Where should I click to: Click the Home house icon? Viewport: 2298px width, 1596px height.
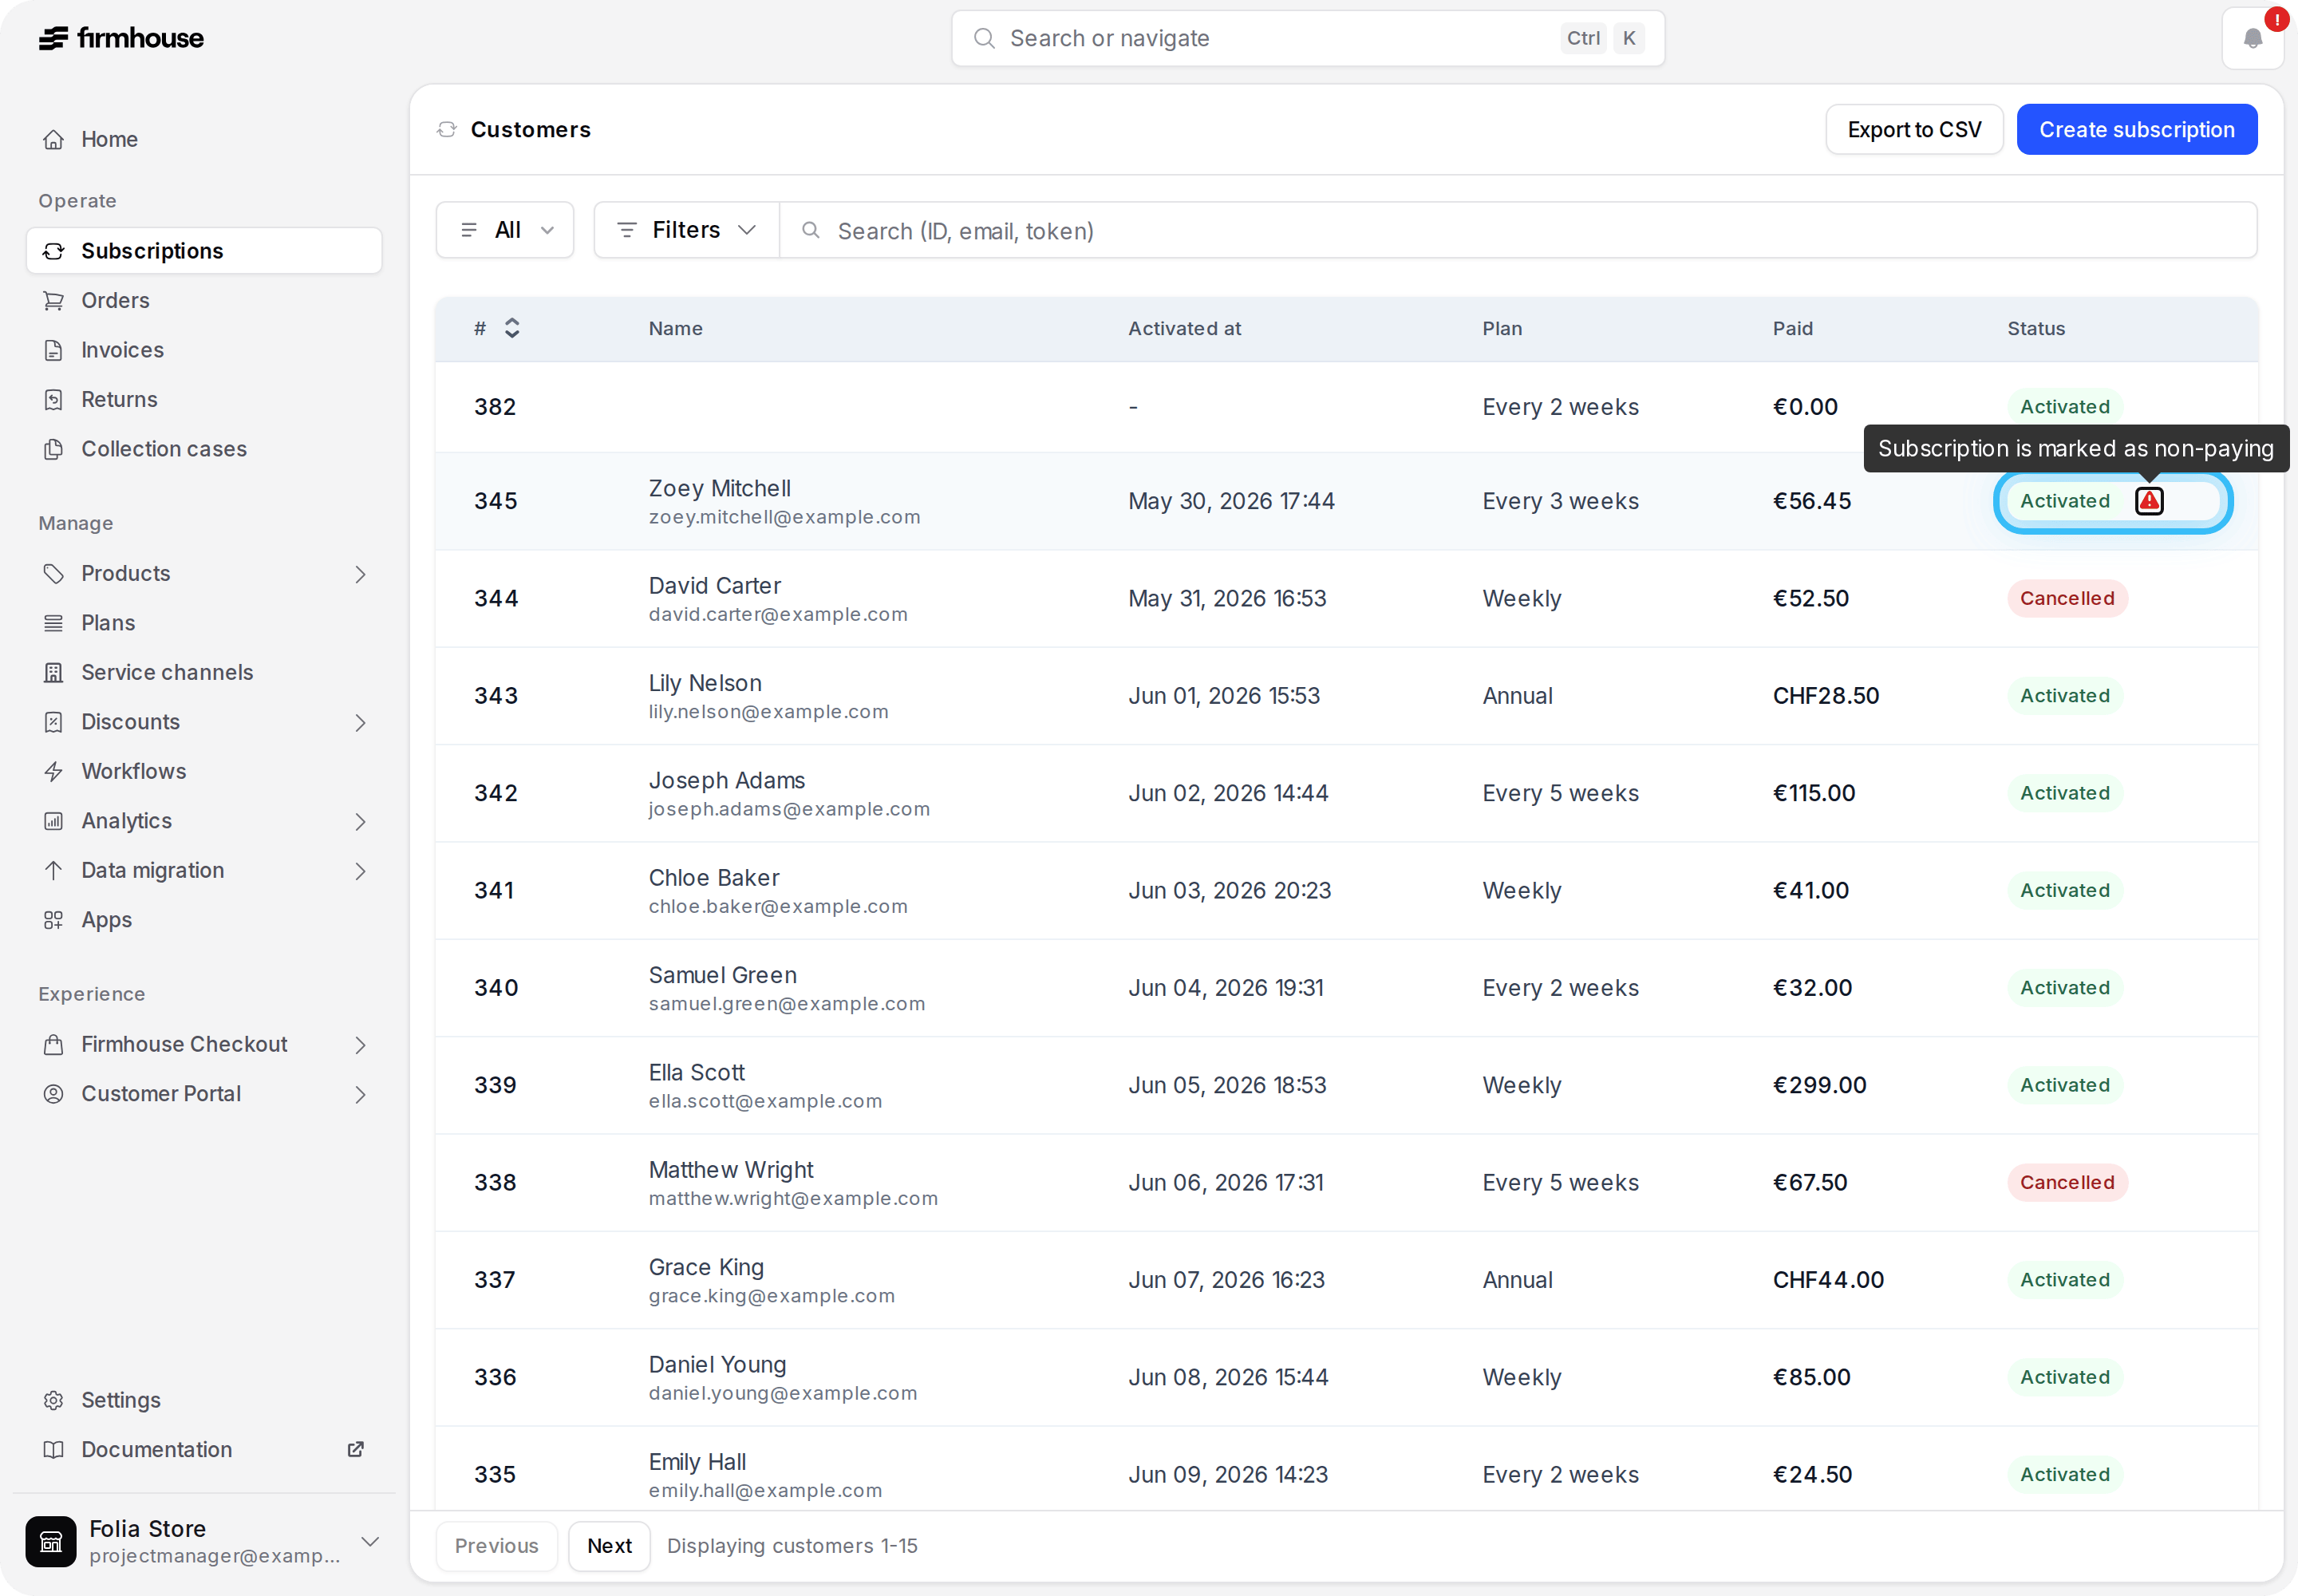pyautogui.click(x=54, y=139)
